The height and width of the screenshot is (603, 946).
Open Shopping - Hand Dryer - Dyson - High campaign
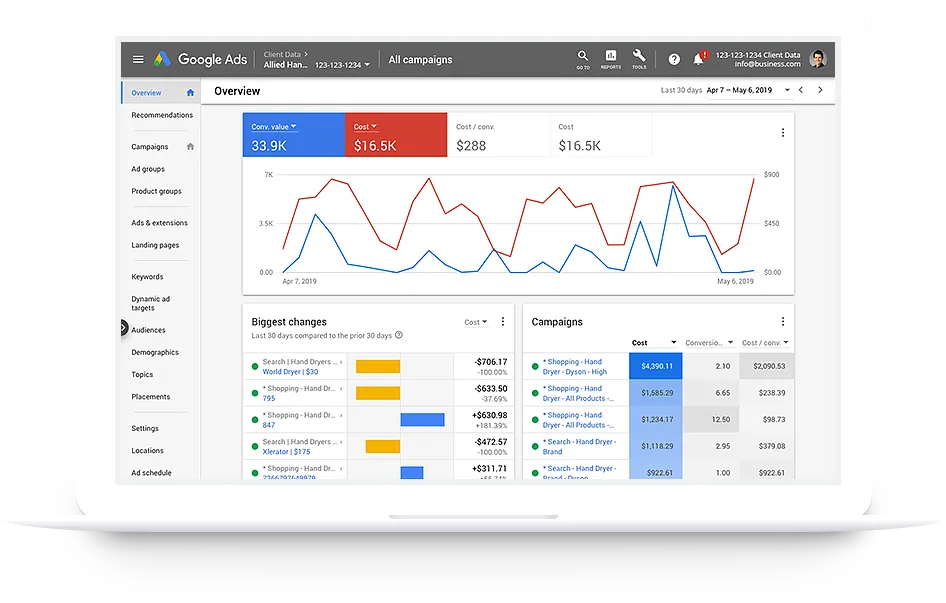(574, 367)
